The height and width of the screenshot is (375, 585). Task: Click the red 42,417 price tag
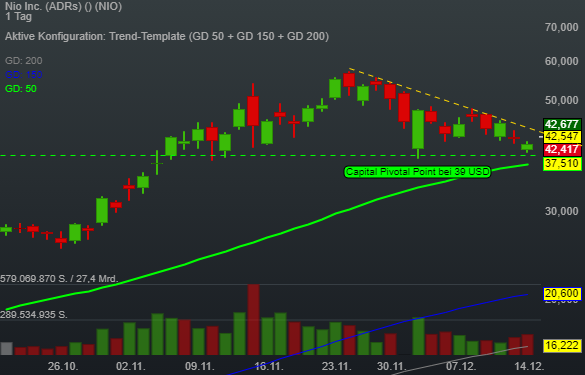click(562, 150)
